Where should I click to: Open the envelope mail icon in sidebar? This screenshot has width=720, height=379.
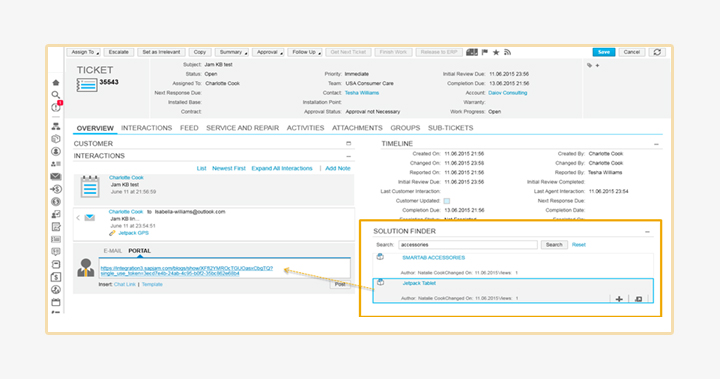(56, 176)
